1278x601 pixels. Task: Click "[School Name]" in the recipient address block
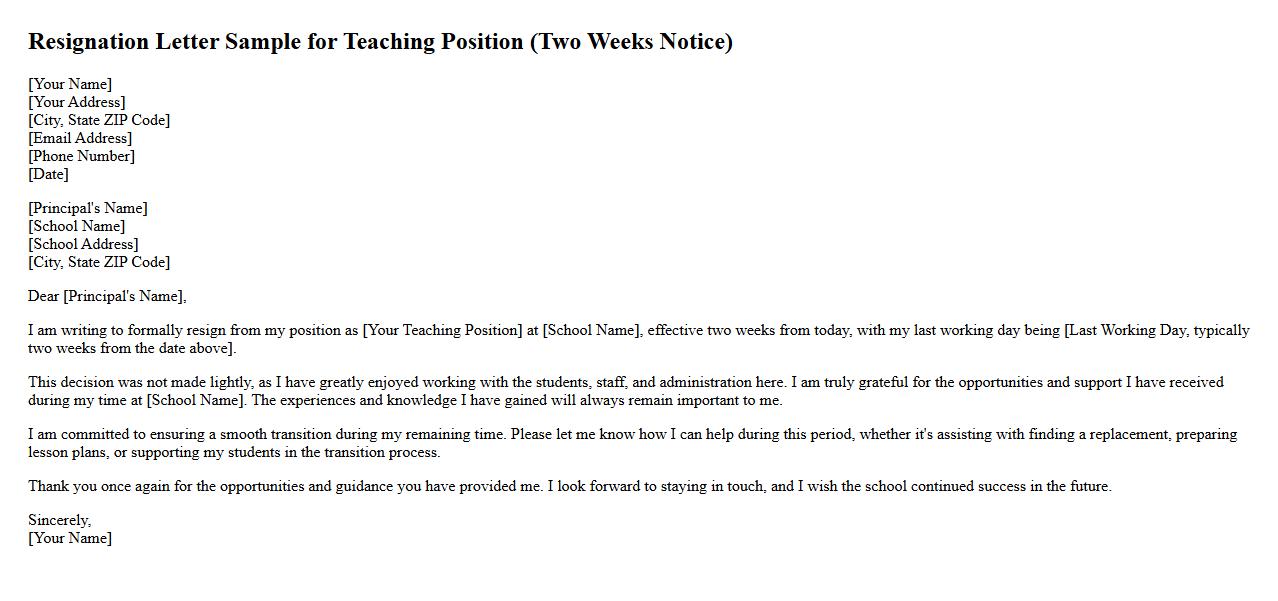point(77,226)
